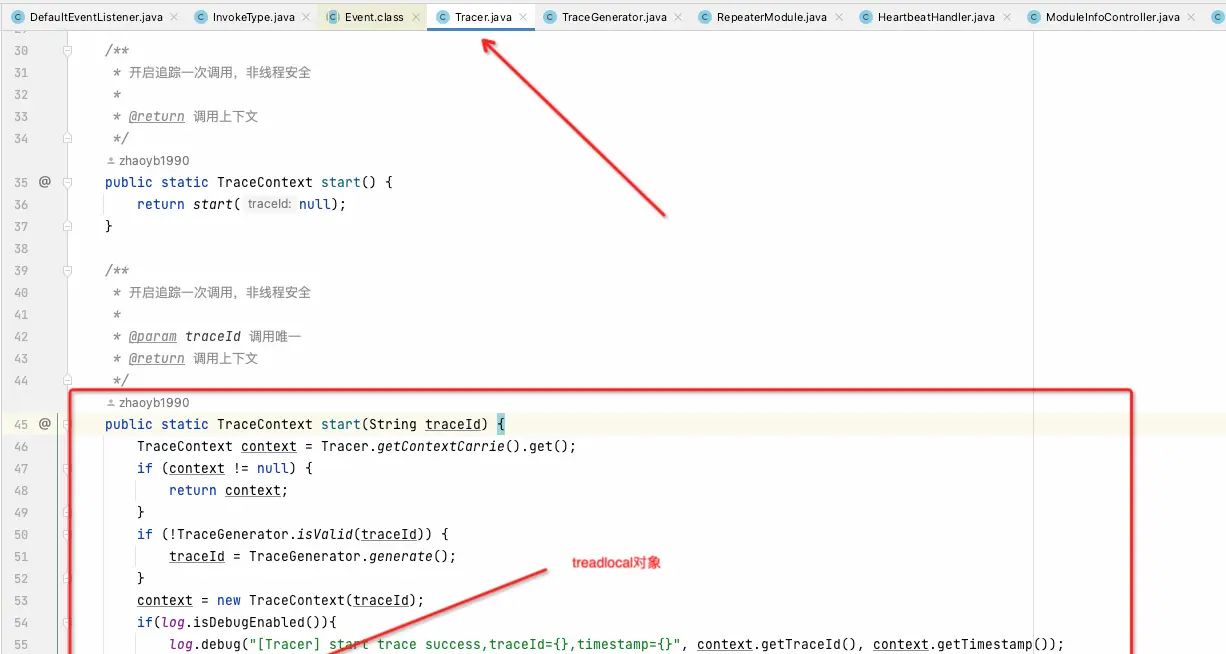Collapse the Javadoc comment starting at line 30
Viewport: 1226px width, 654px height.
(x=68, y=50)
